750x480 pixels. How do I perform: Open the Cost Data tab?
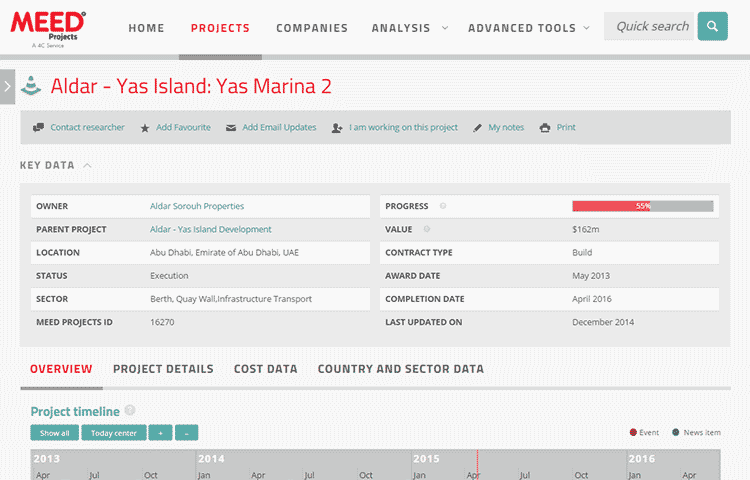pos(265,369)
